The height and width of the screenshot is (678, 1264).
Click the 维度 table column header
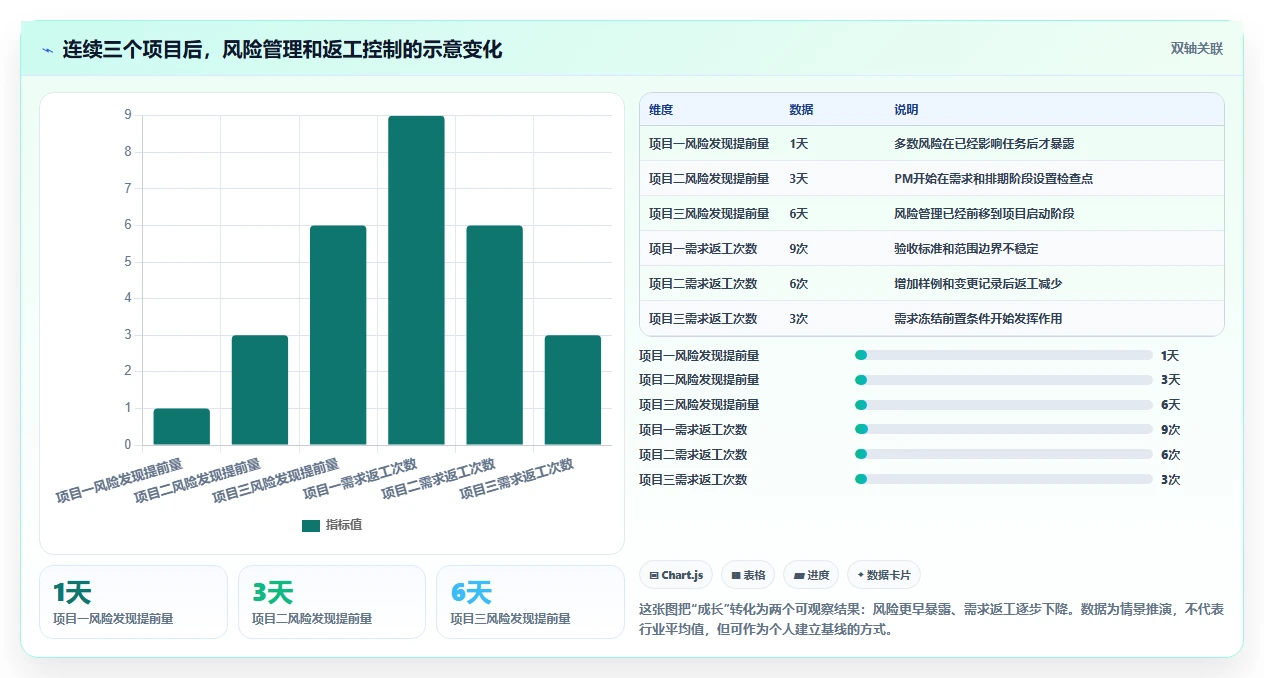[661, 110]
